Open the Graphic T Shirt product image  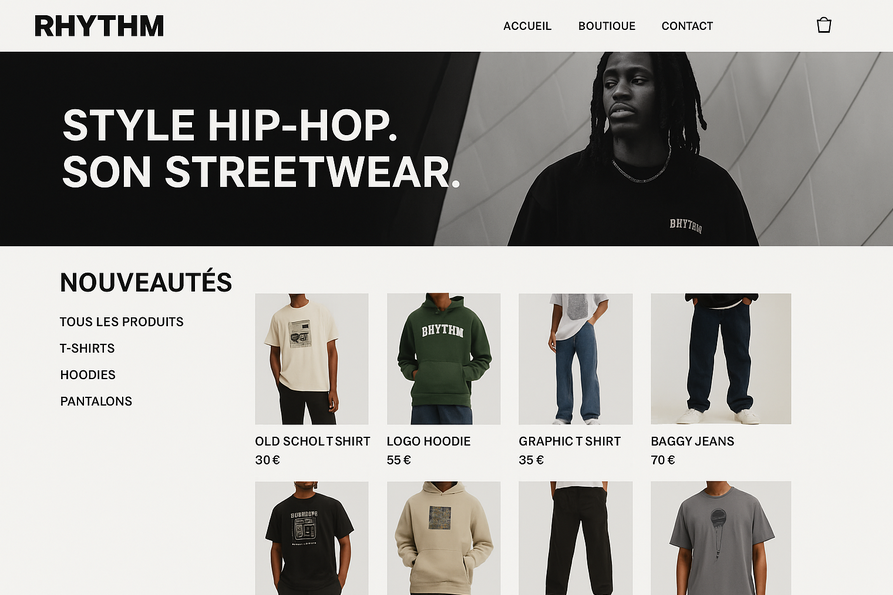[x=575, y=359]
